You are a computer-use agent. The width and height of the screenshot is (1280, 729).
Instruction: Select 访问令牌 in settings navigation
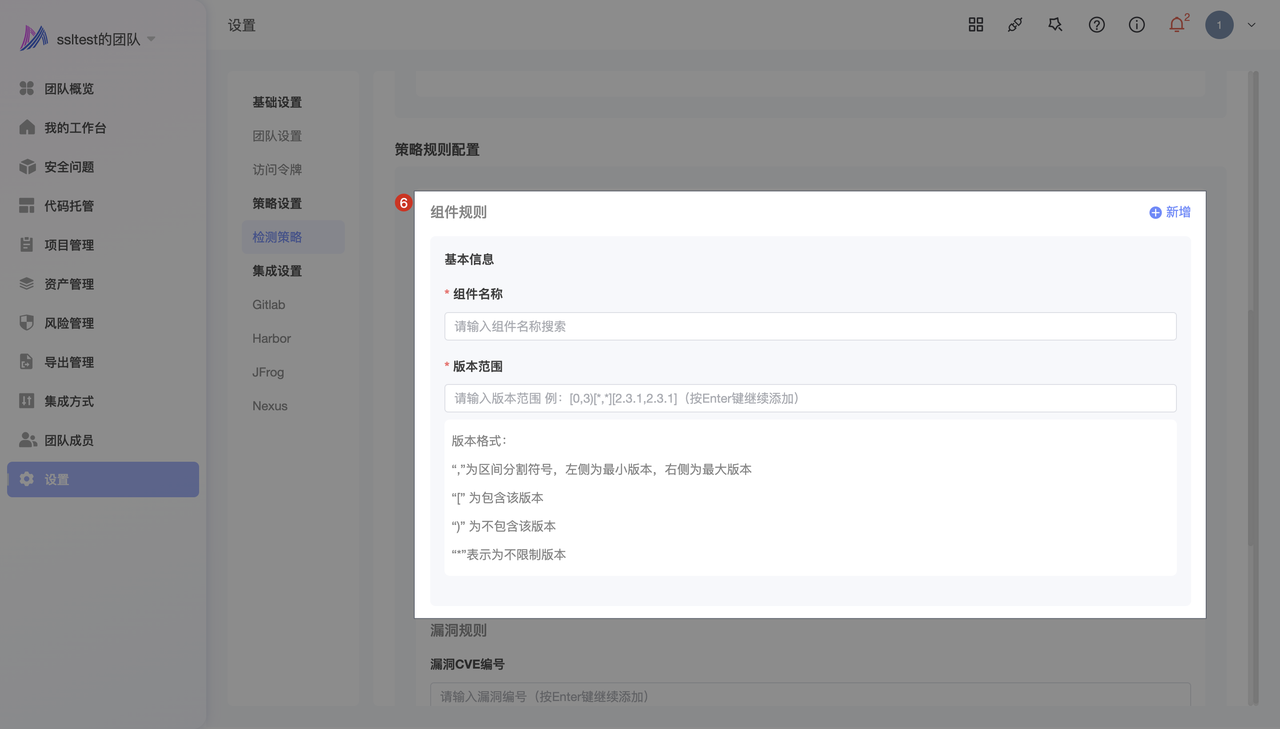point(277,170)
